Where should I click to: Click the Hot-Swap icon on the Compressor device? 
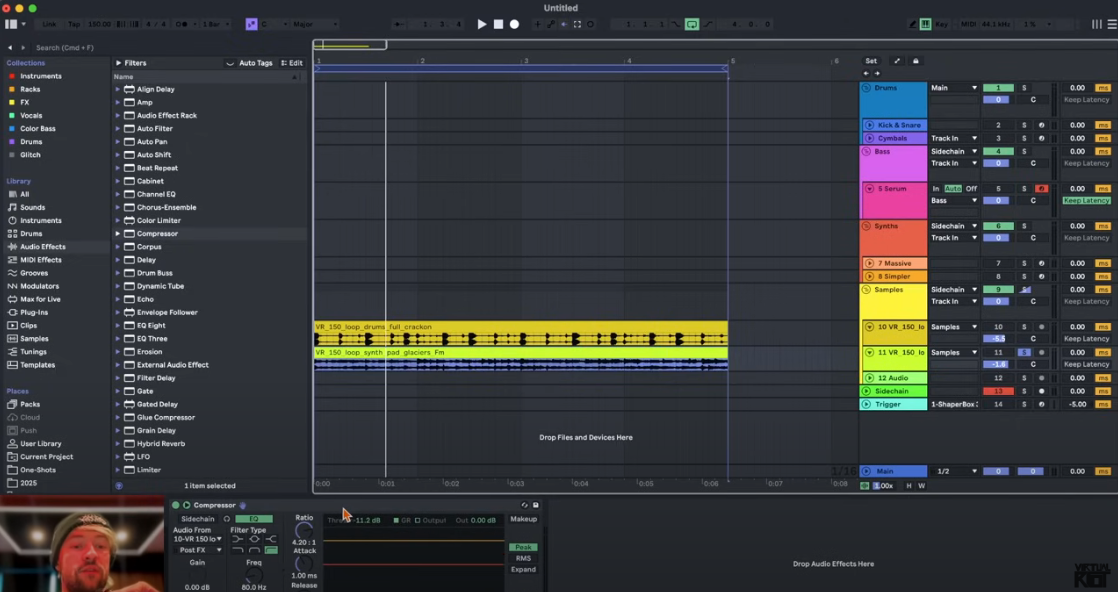tap(523, 505)
